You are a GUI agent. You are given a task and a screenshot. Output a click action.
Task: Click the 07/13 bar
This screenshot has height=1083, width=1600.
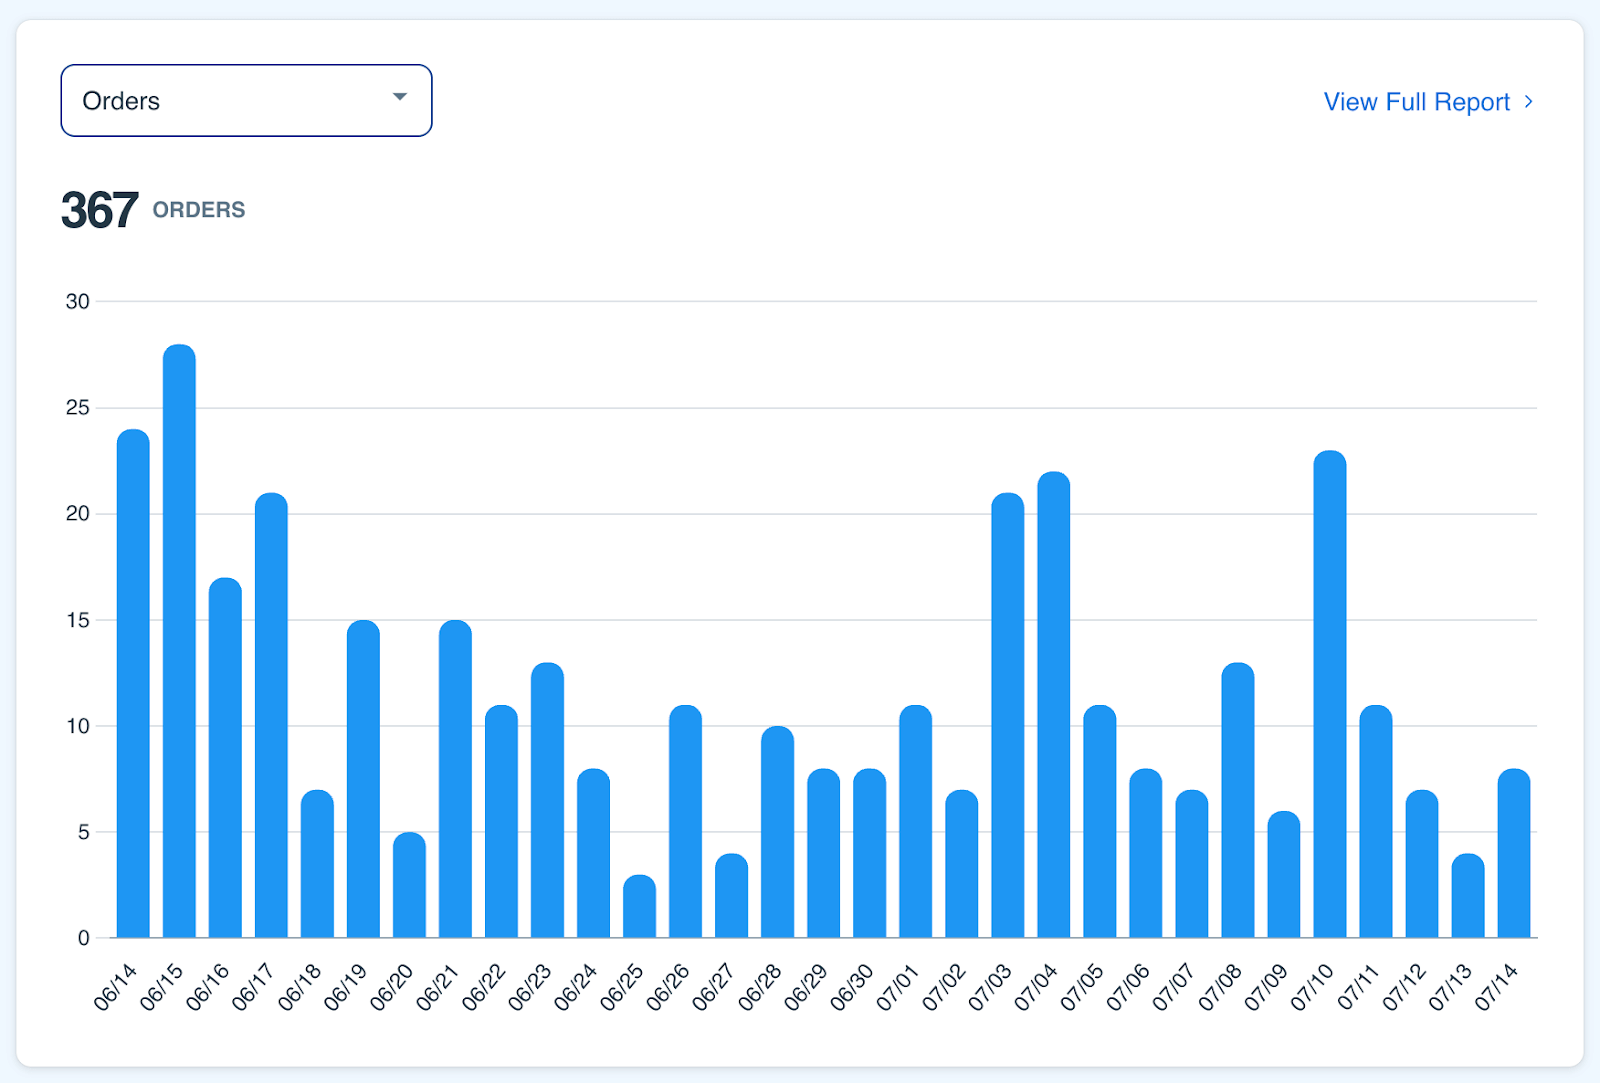1468,895
